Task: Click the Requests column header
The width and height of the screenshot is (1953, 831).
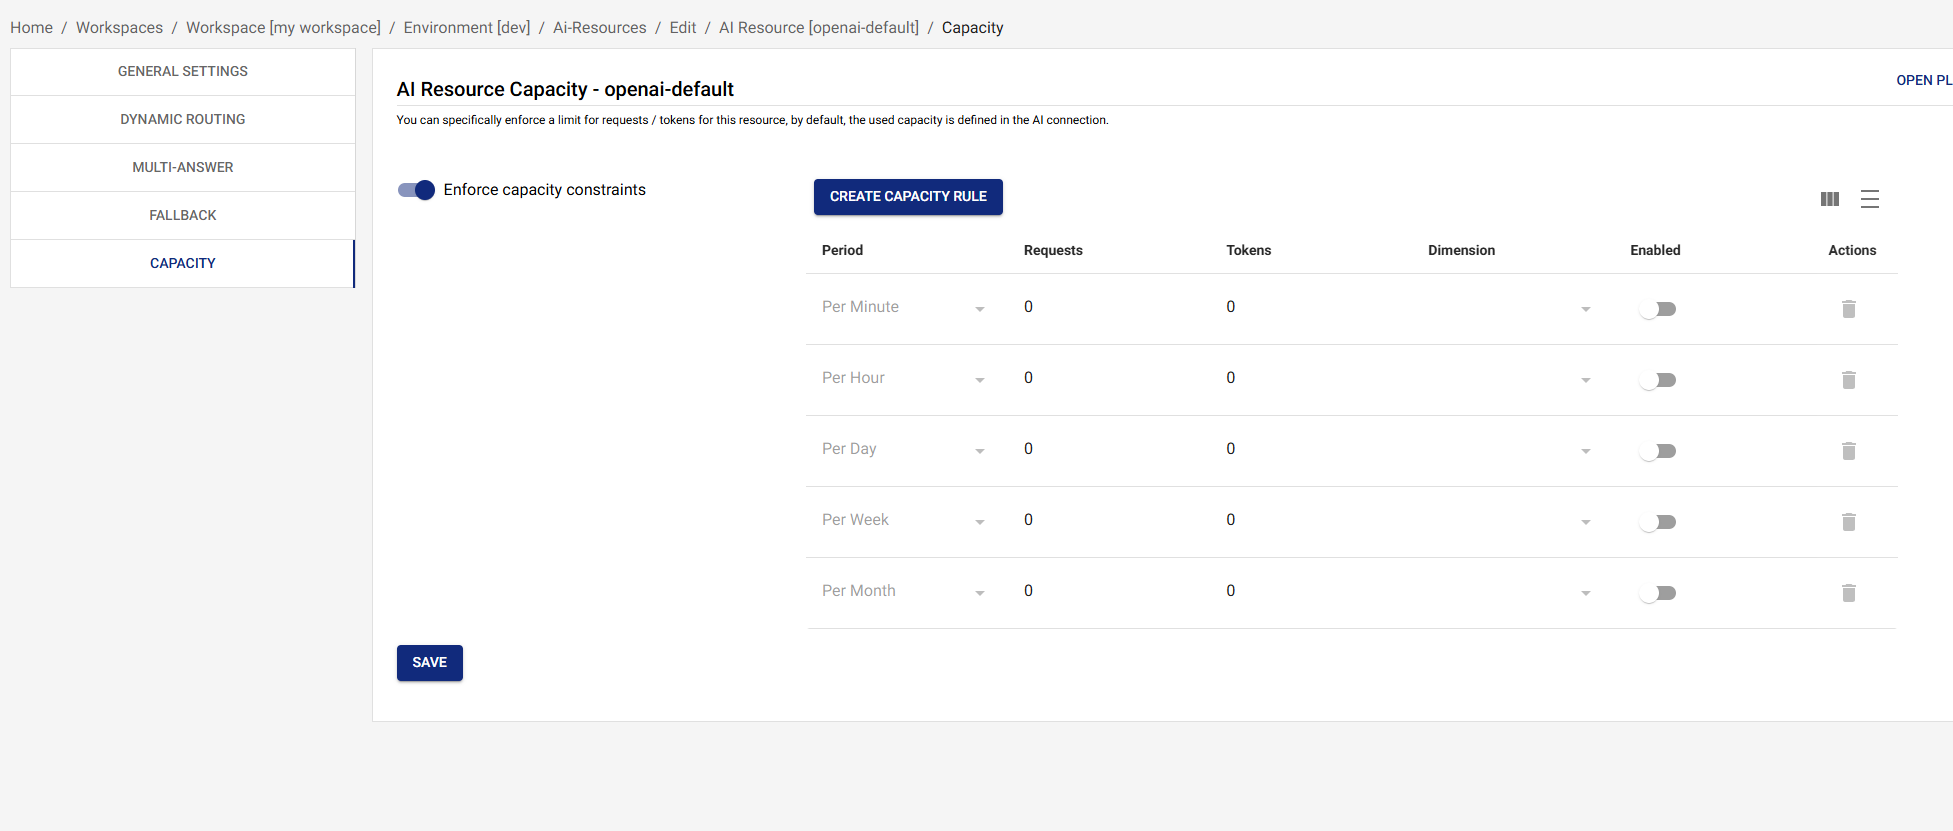Action: click(1053, 251)
